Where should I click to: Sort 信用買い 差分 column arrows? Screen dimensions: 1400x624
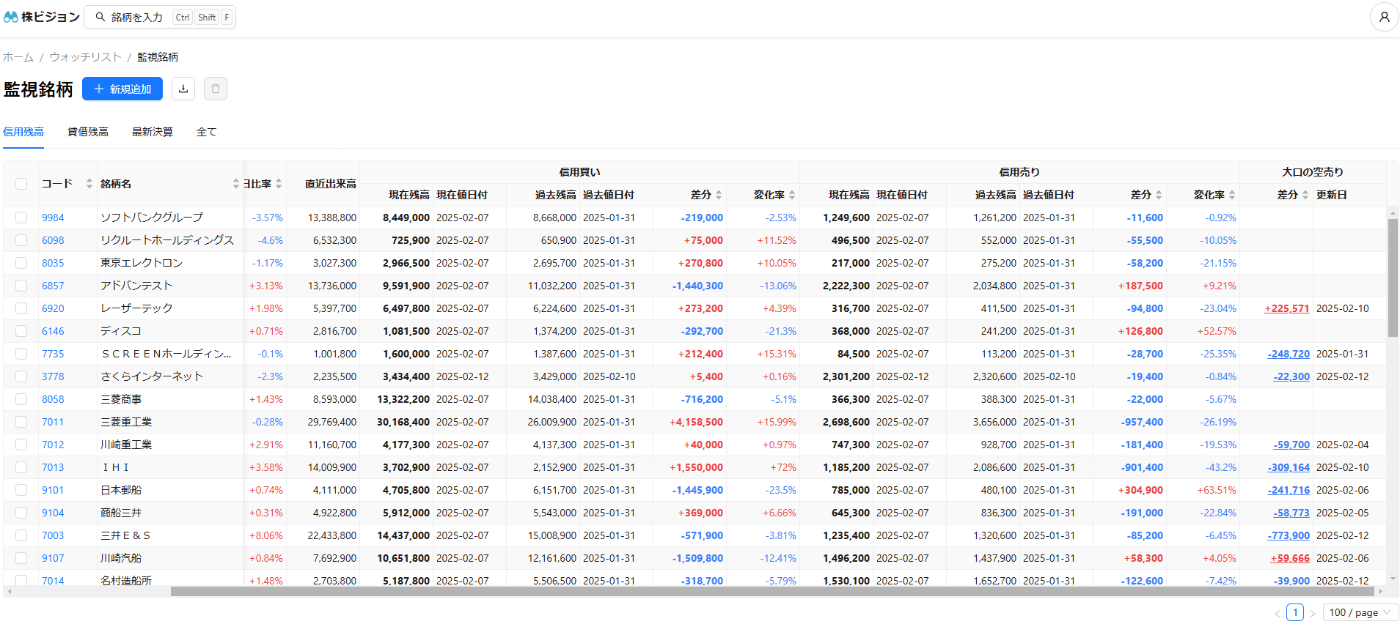[718, 194]
